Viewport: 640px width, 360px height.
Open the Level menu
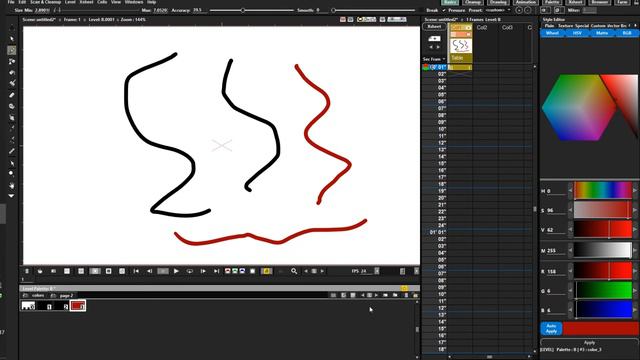70,2
